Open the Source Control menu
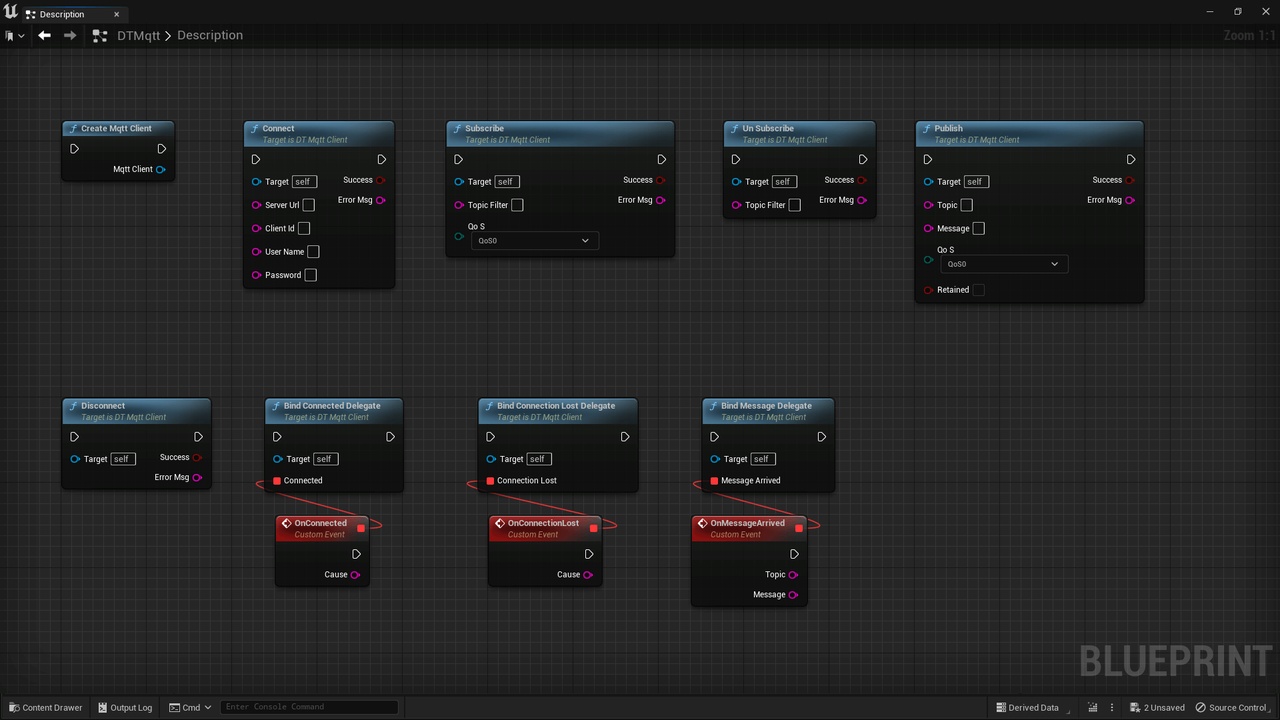Screen dimensions: 1280x720 1231,707
